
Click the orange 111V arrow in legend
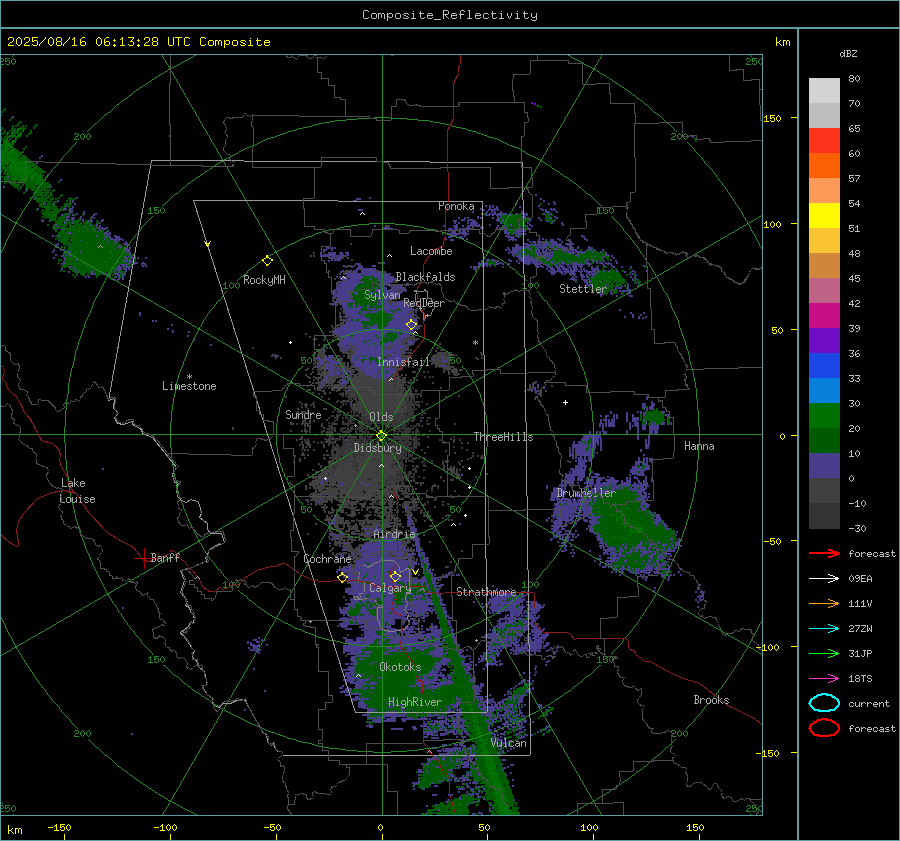pyautogui.click(x=824, y=603)
